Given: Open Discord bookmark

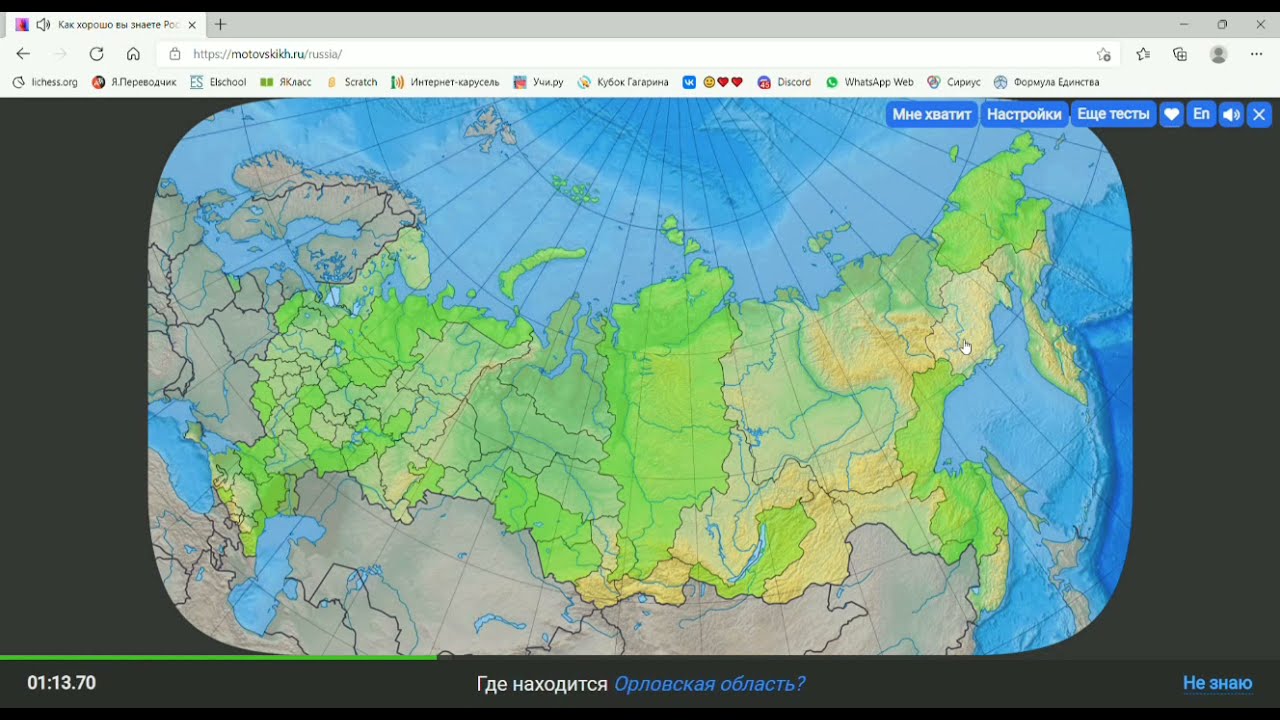Looking at the screenshot, I should point(784,82).
